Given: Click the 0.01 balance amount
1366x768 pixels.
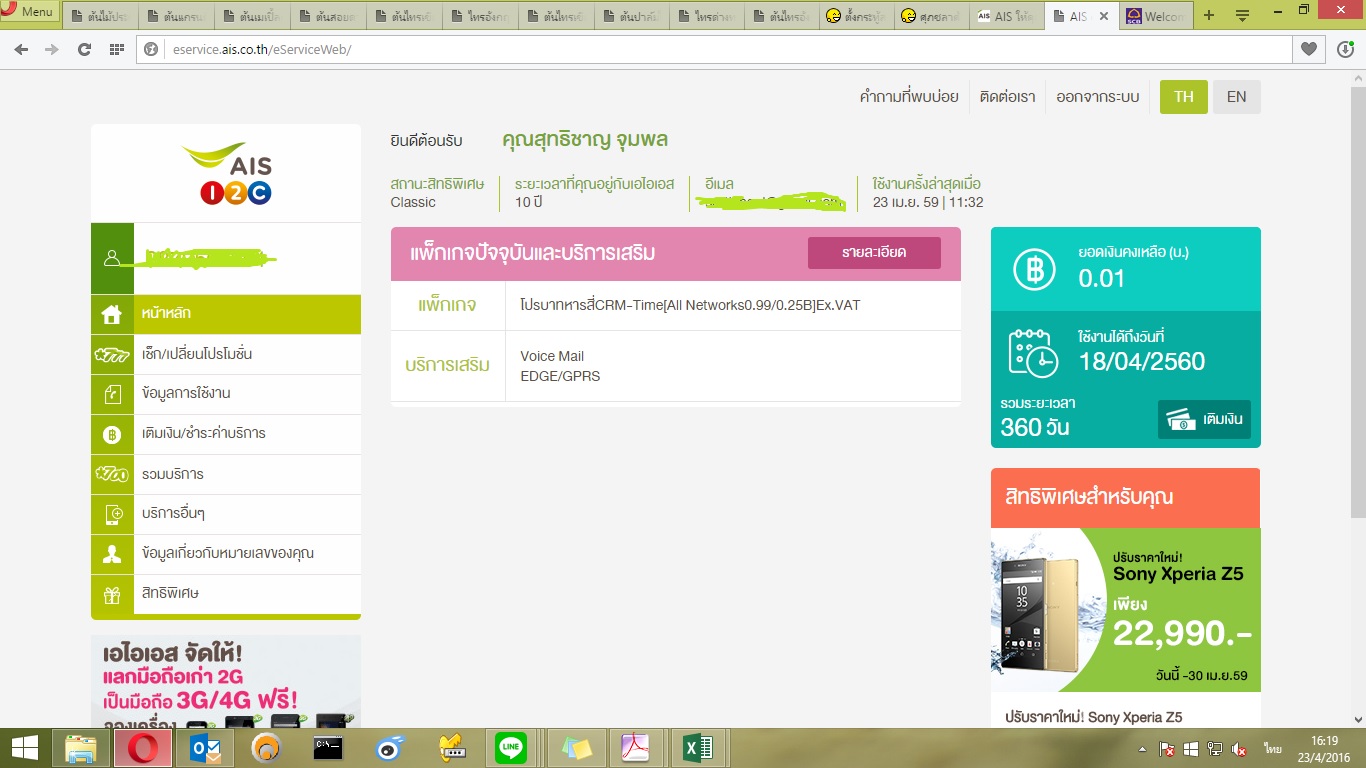Looking at the screenshot, I should (1102, 279).
